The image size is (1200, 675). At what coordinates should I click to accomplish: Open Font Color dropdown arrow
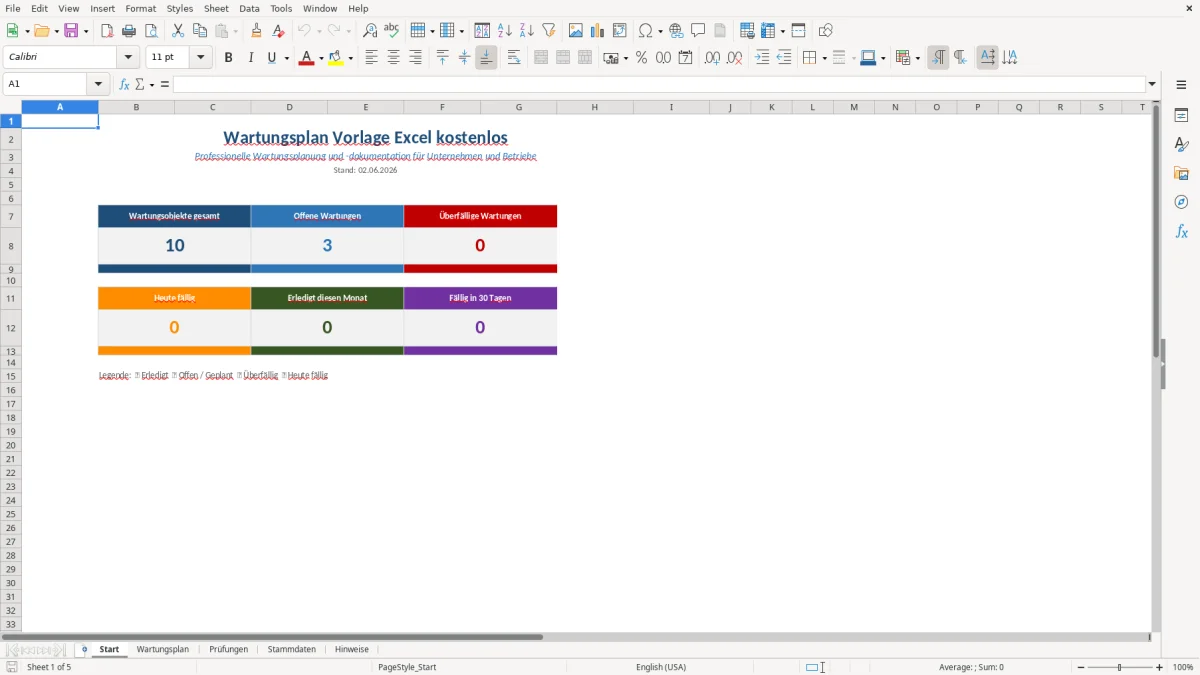coord(320,58)
